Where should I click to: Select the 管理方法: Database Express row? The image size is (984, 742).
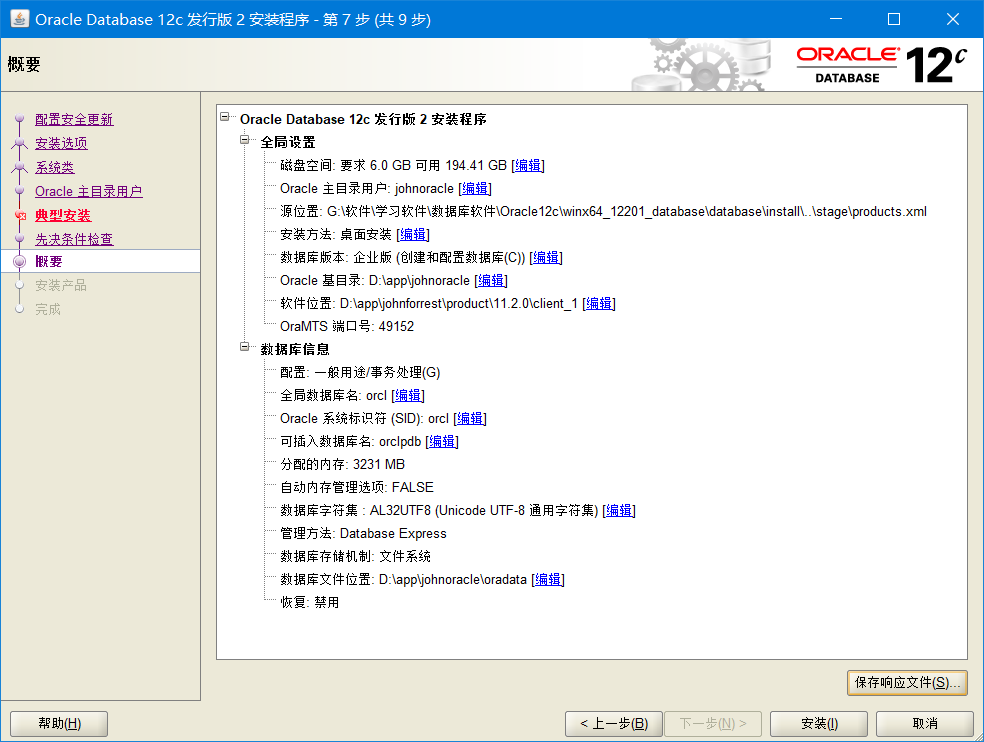point(363,534)
